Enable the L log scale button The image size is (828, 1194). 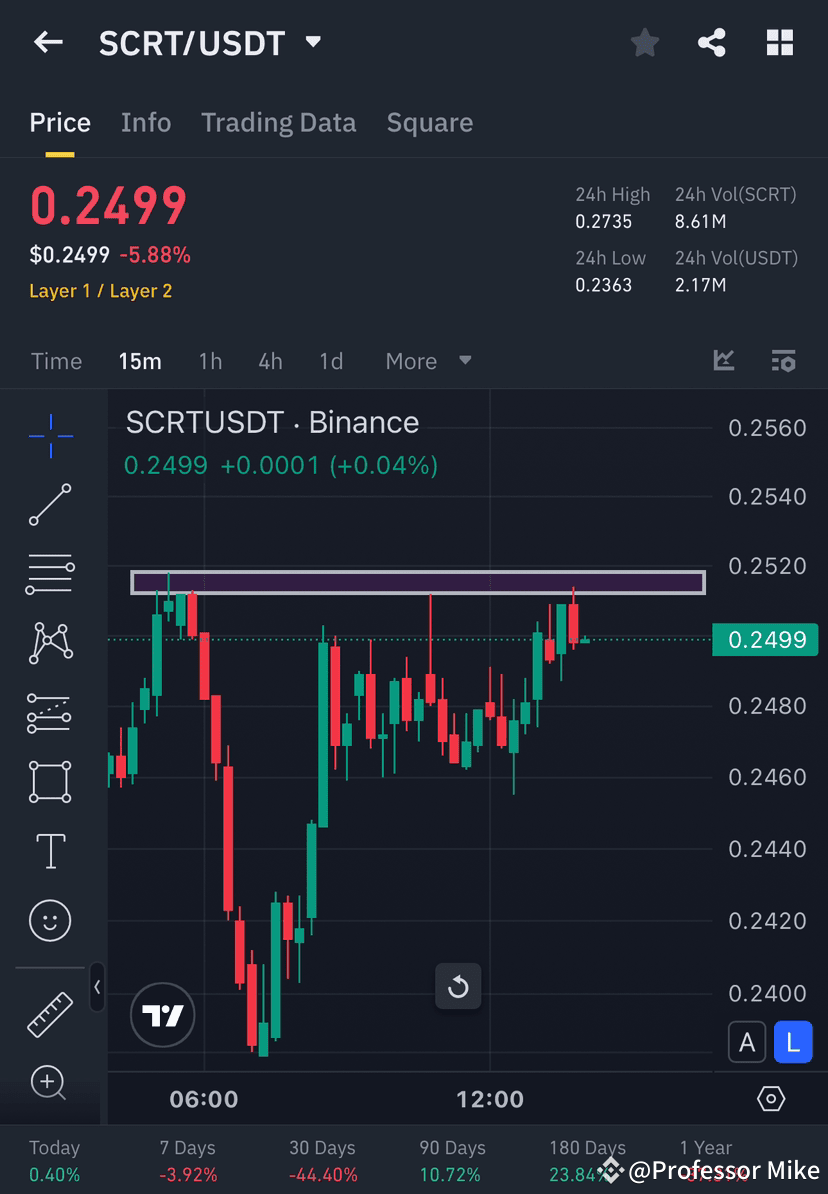point(793,1042)
